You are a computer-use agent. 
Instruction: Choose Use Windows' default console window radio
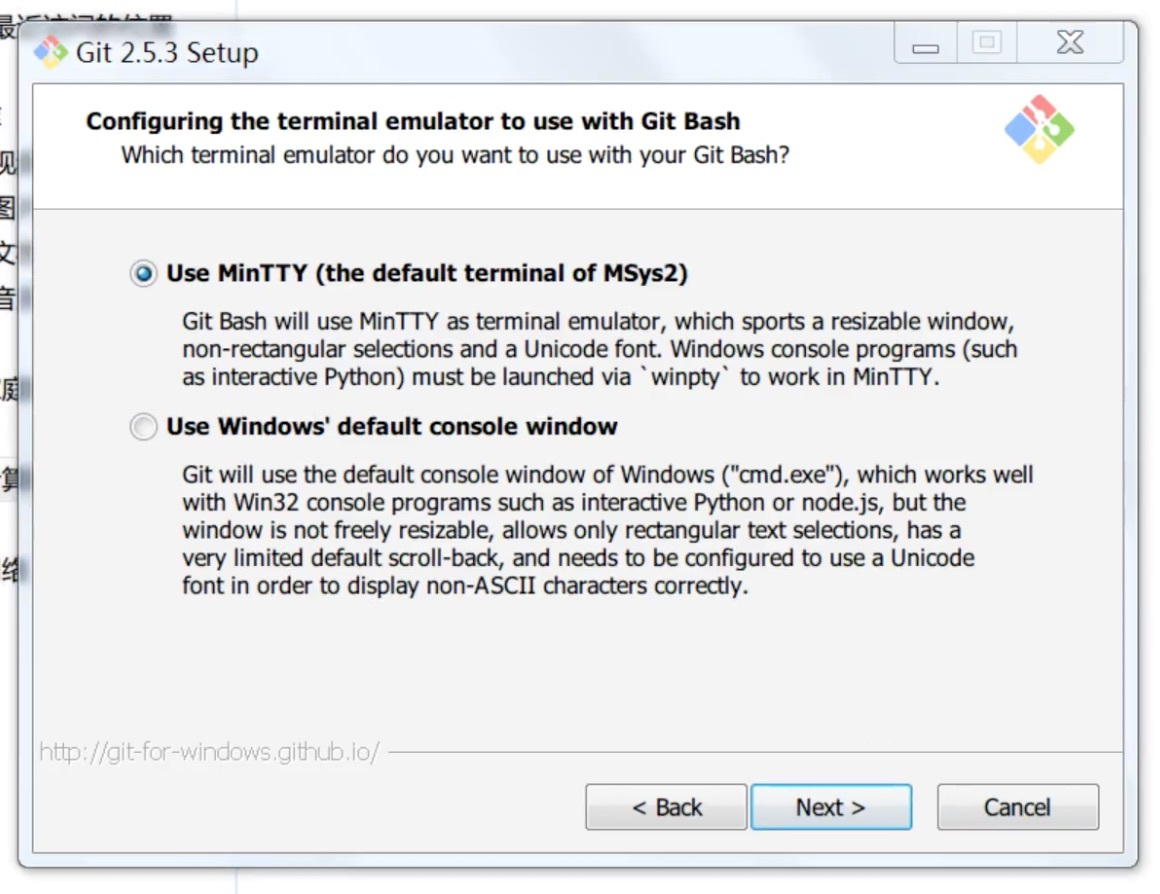[x=144, y=428]
